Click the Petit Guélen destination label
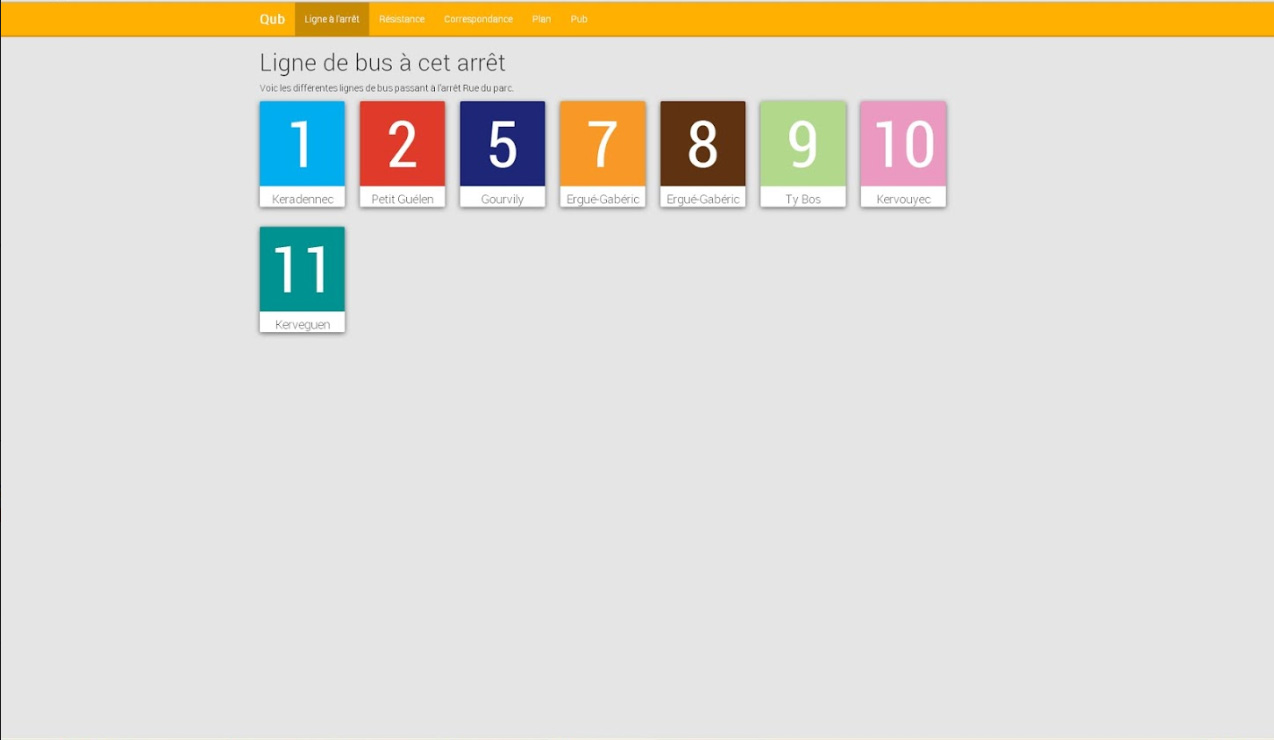 click(x=402, y=199)
